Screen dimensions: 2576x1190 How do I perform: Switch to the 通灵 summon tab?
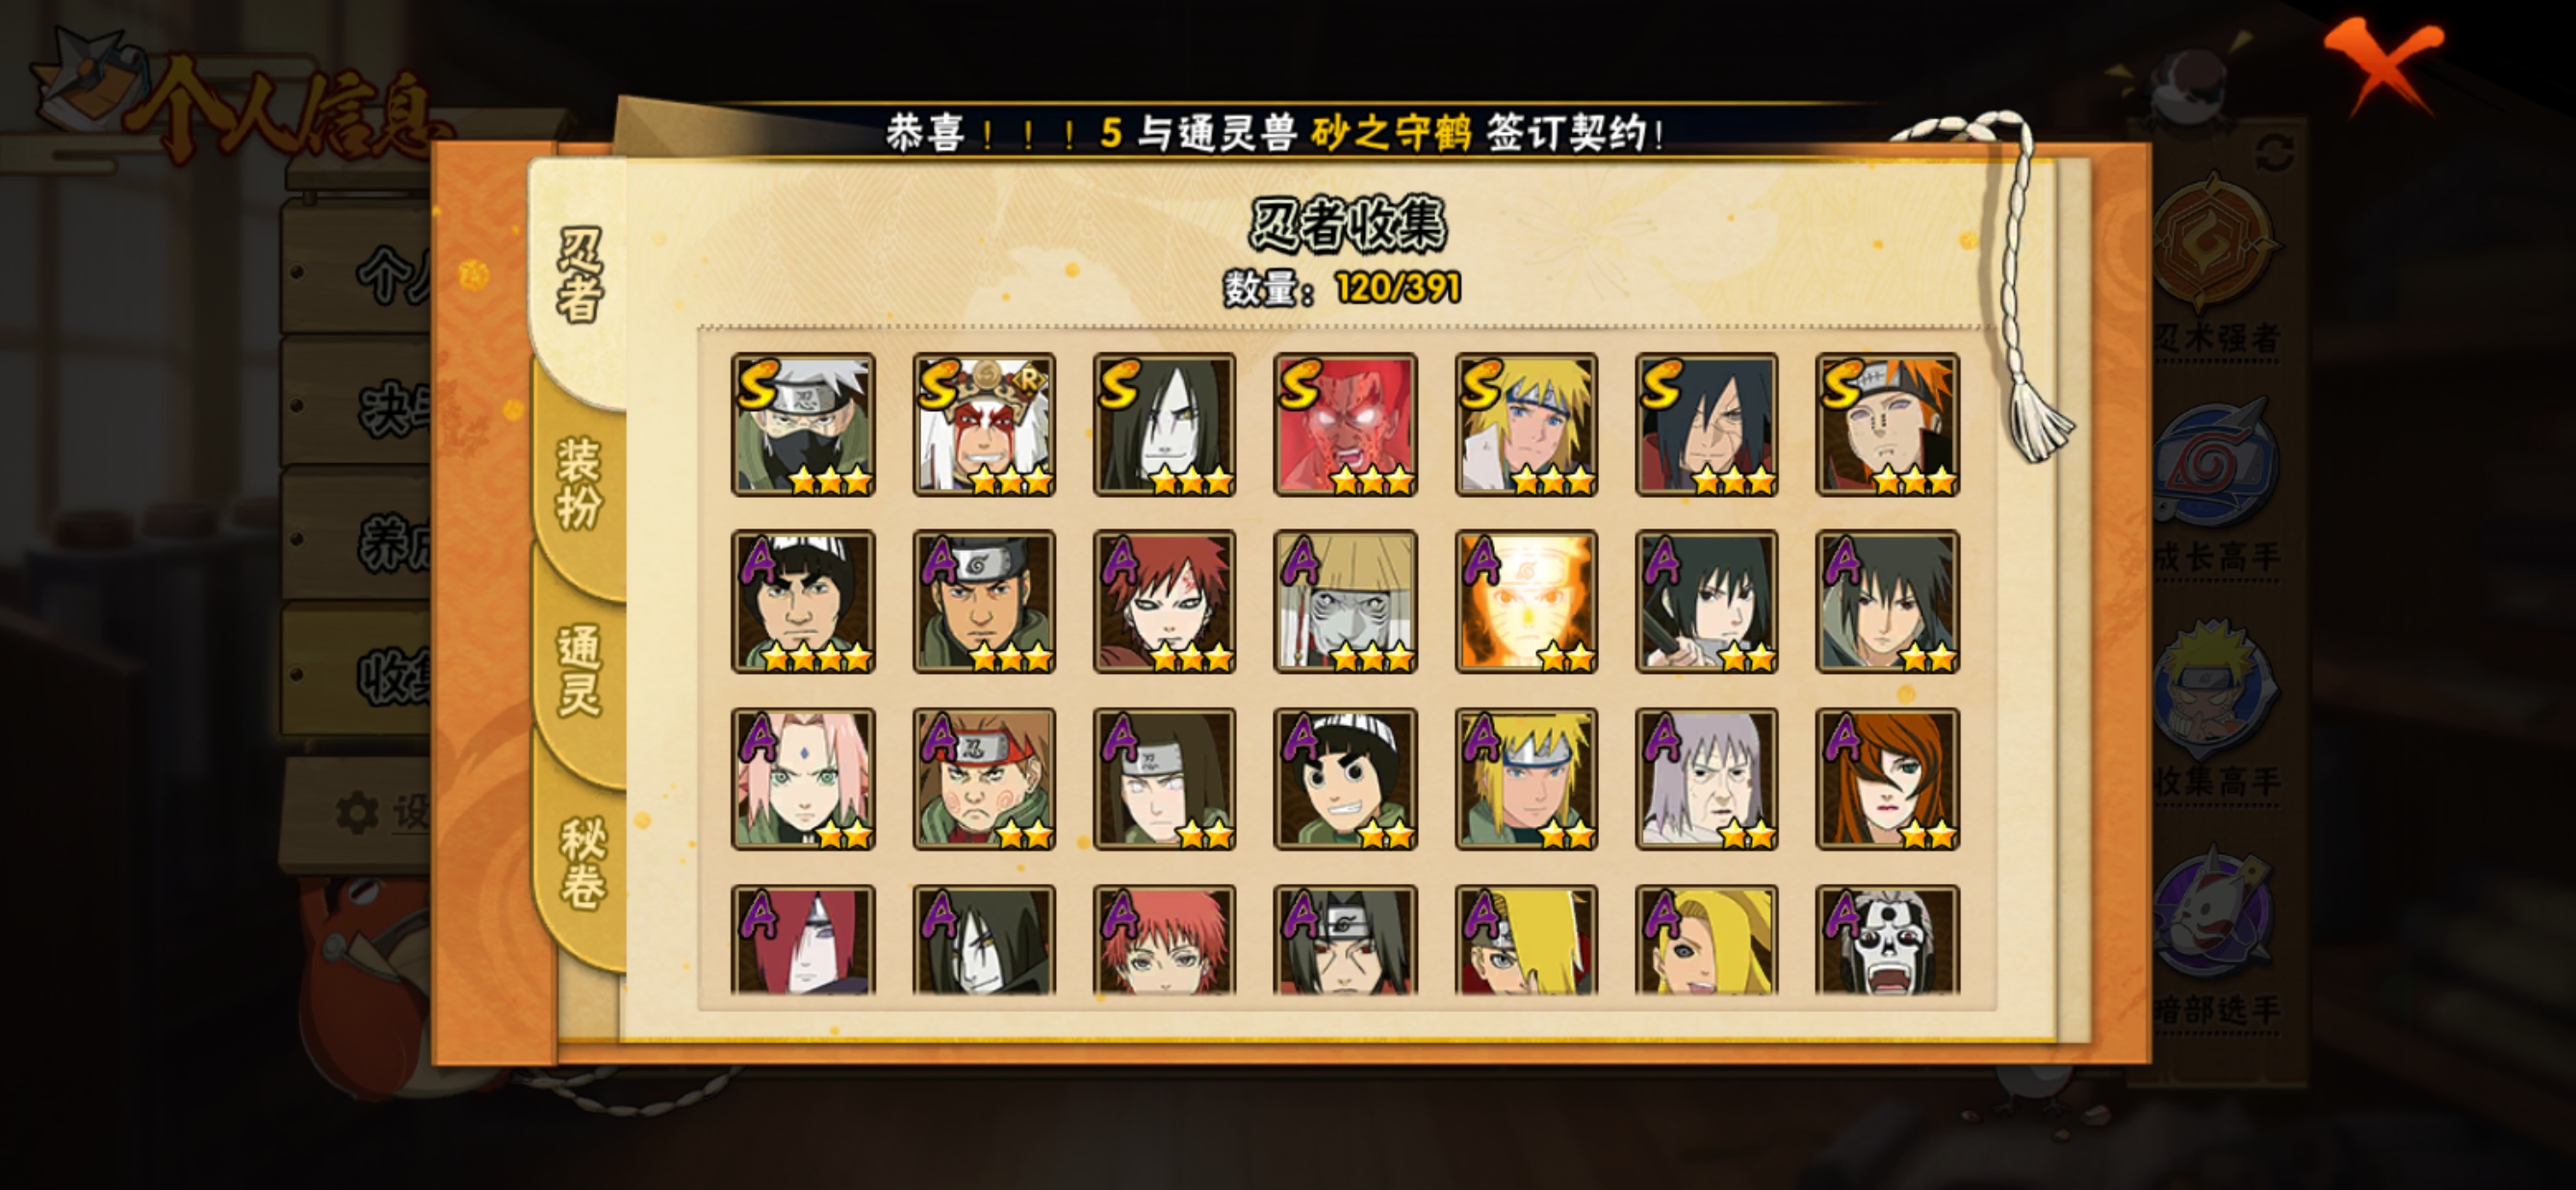579,672
